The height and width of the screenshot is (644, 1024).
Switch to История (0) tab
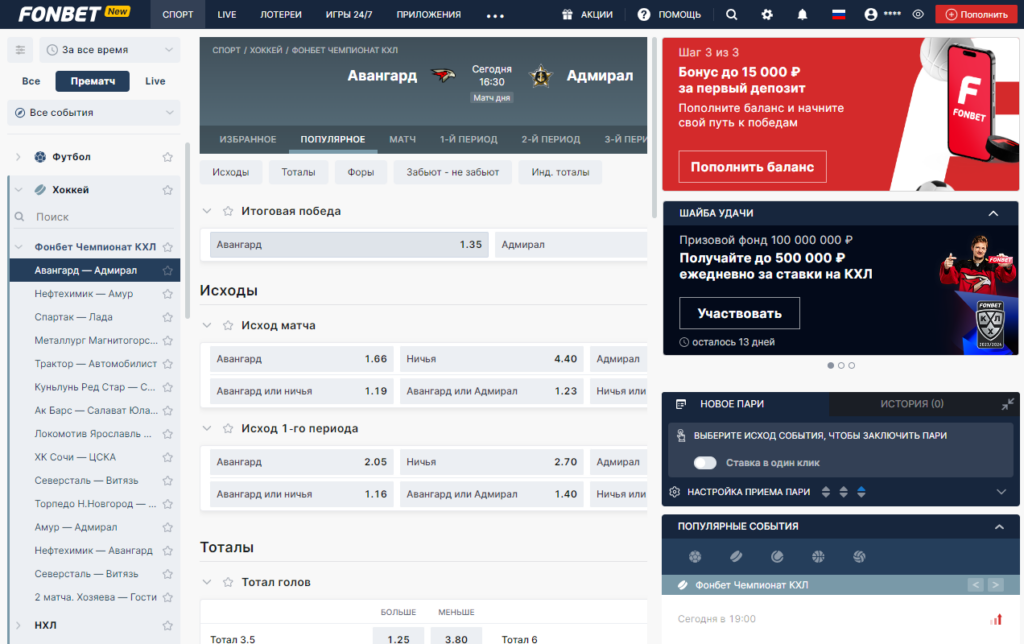pos(912,404)
